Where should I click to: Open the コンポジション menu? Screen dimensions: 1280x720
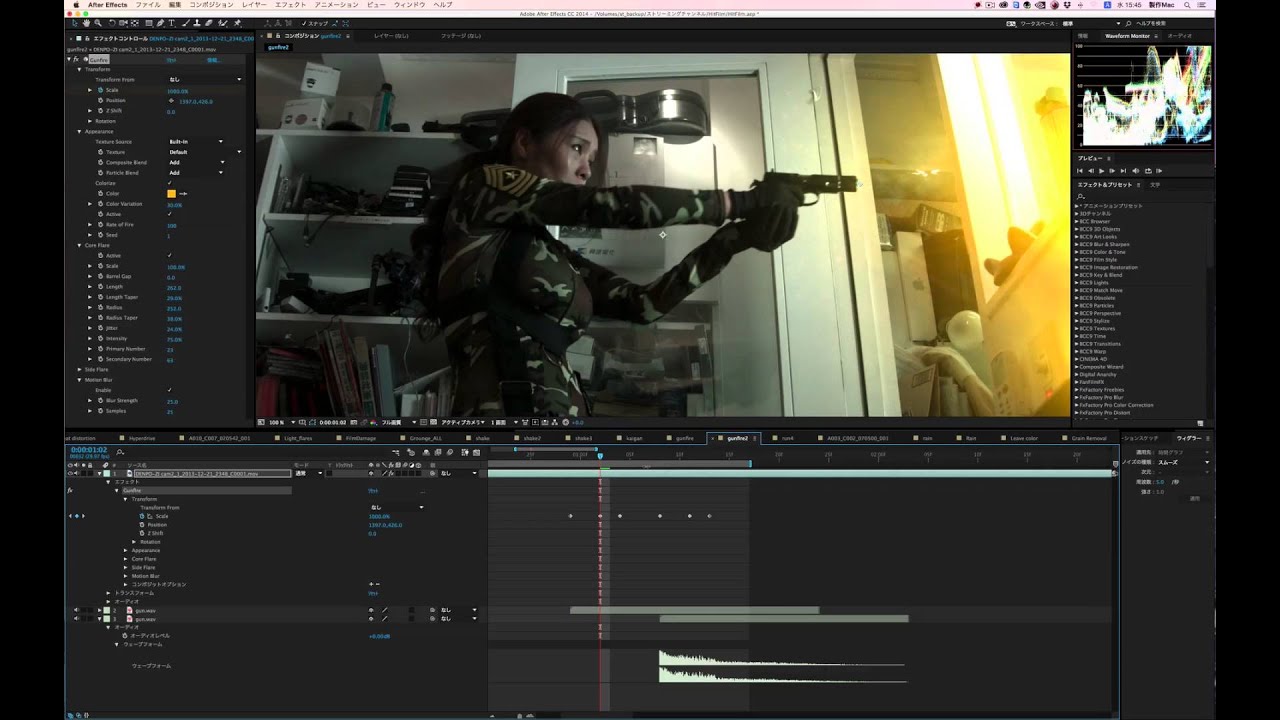pyautogui.click(x=212, y=5)
